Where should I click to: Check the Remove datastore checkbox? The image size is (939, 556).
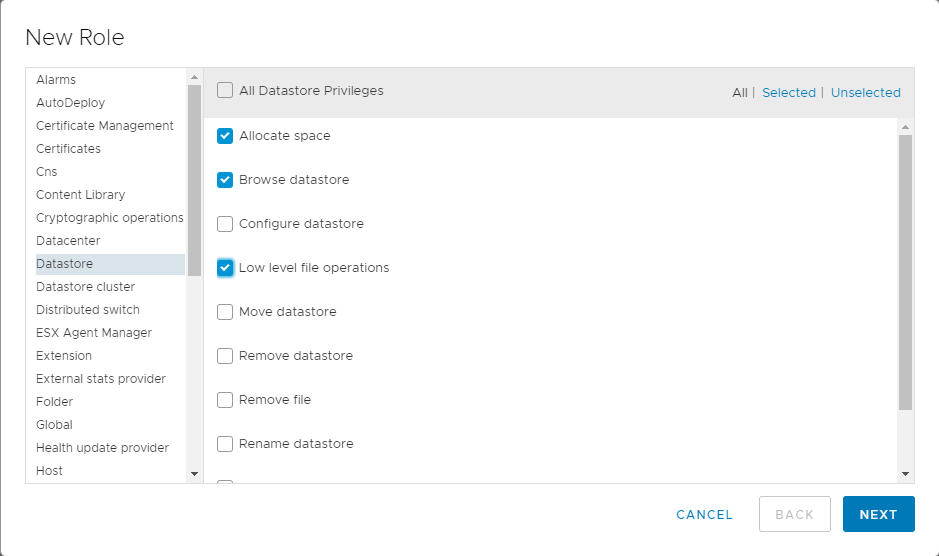225,356
